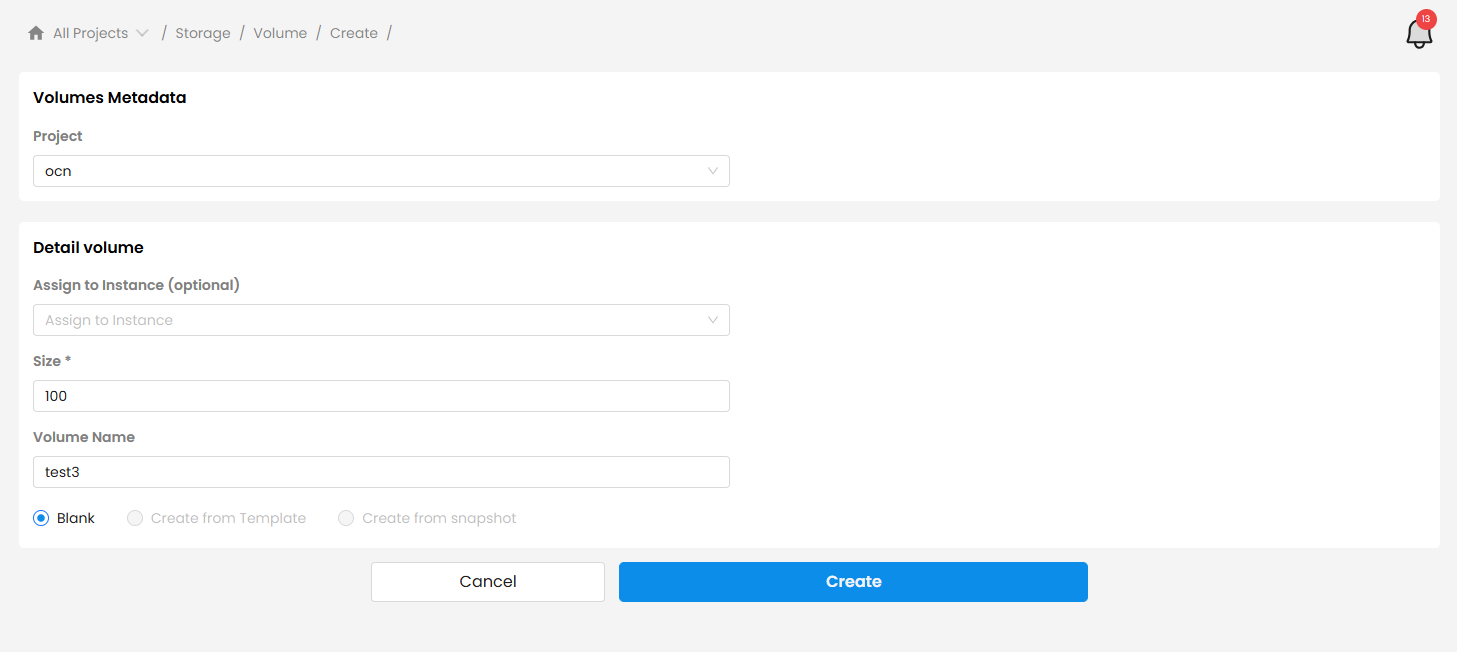1457x652 pixels.
Task: Click the Assign to Instance (optional) label
Action: pyautogui.click(x=136, y=285)
